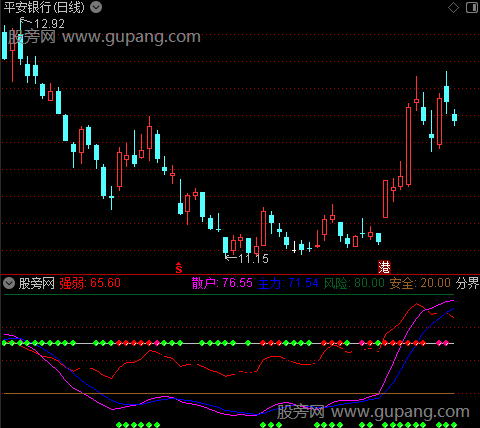The height and width of the screenshot is (428, 480).
Task: Click the 安全: 20.00 indicator value
Action: pyautogui.click(x=420, y=283)
